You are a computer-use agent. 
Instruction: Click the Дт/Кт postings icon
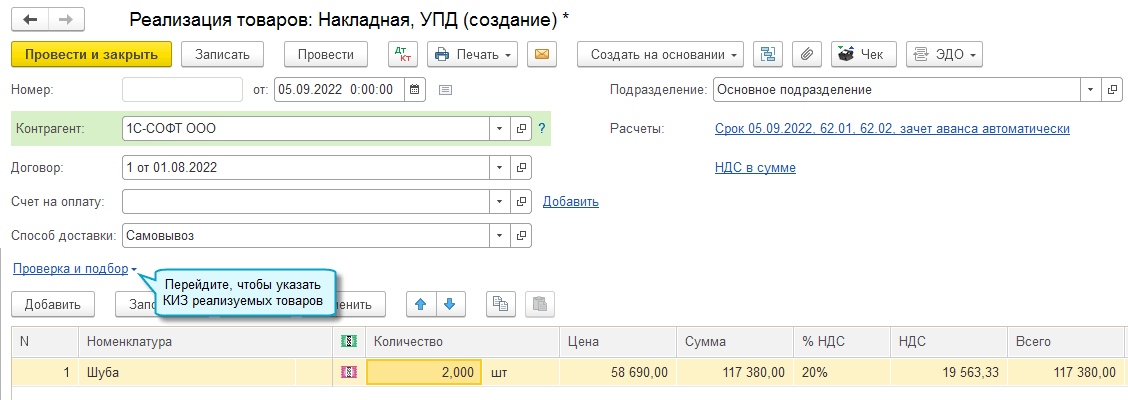[x=403, y=54]
